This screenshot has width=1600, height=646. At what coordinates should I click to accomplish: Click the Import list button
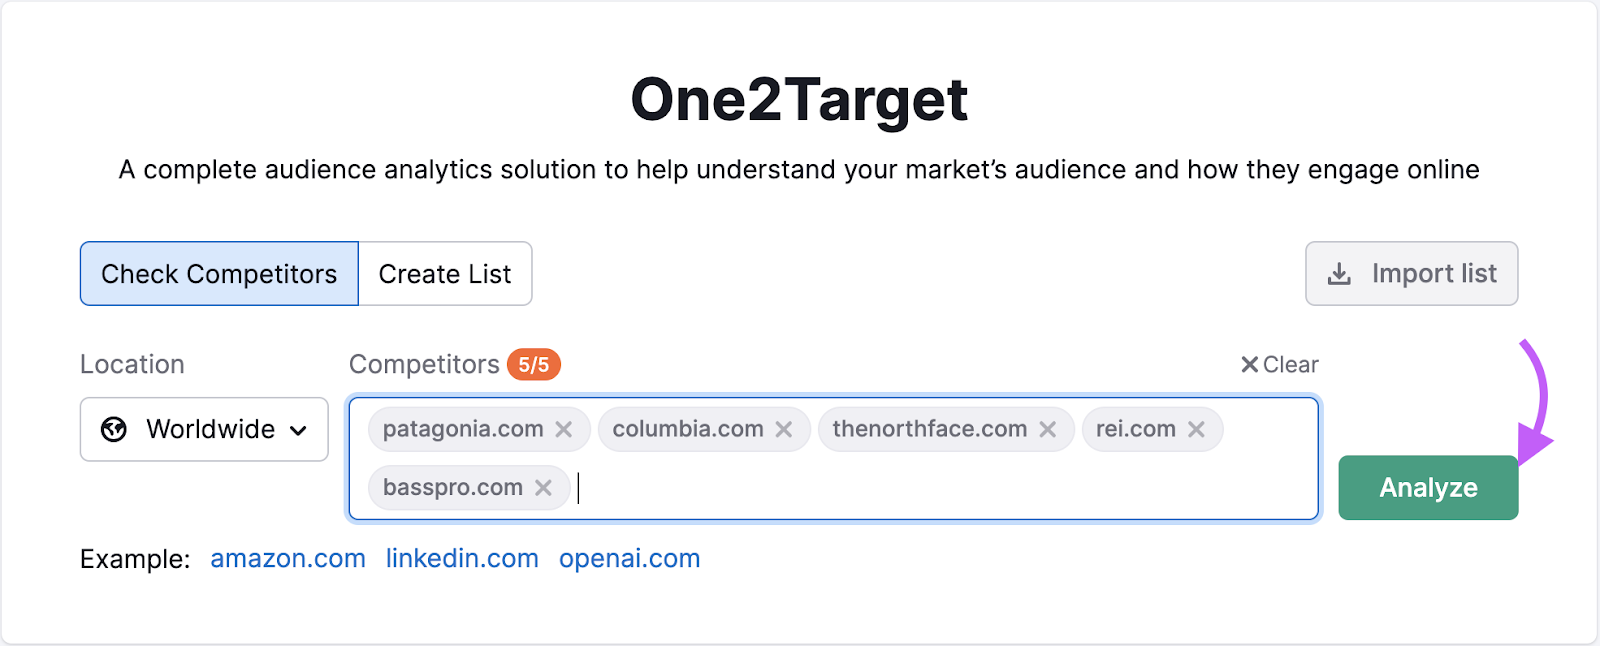(x=1411, y=273)
